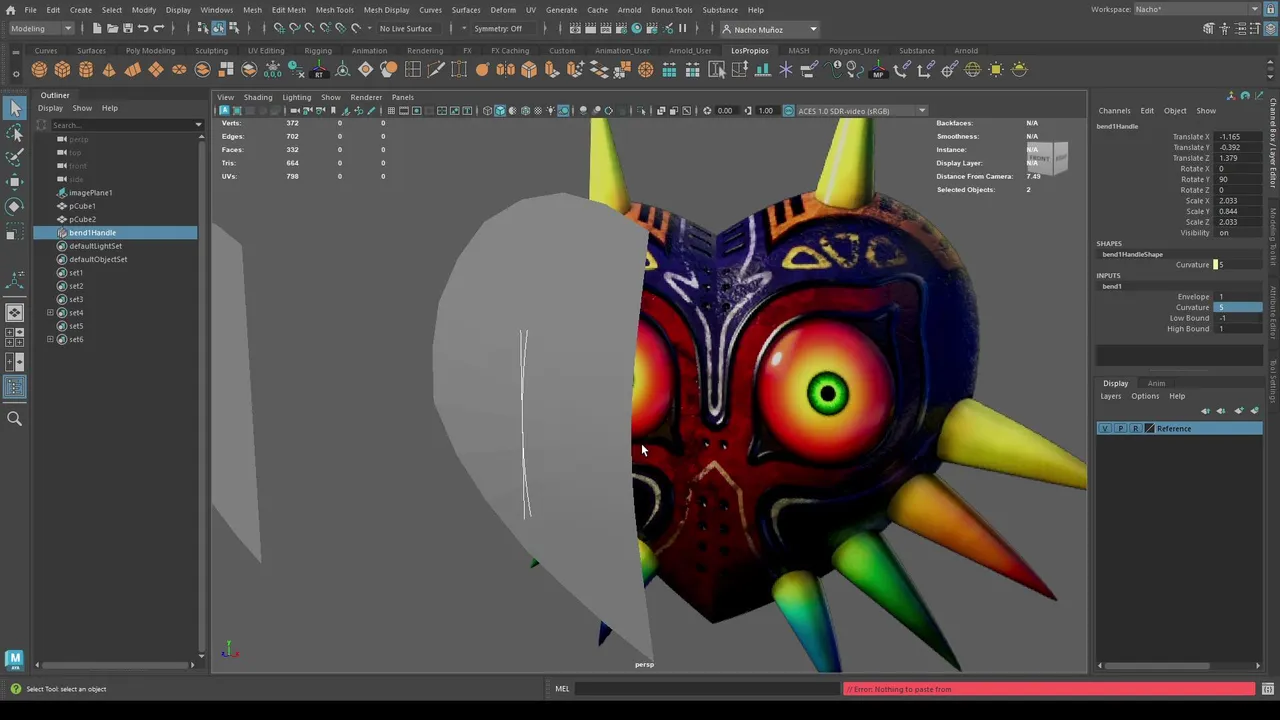The image size is (1280, 720).
Task: Toggle smooth shade all in viewport toolbar
Action: click(500, 111)
